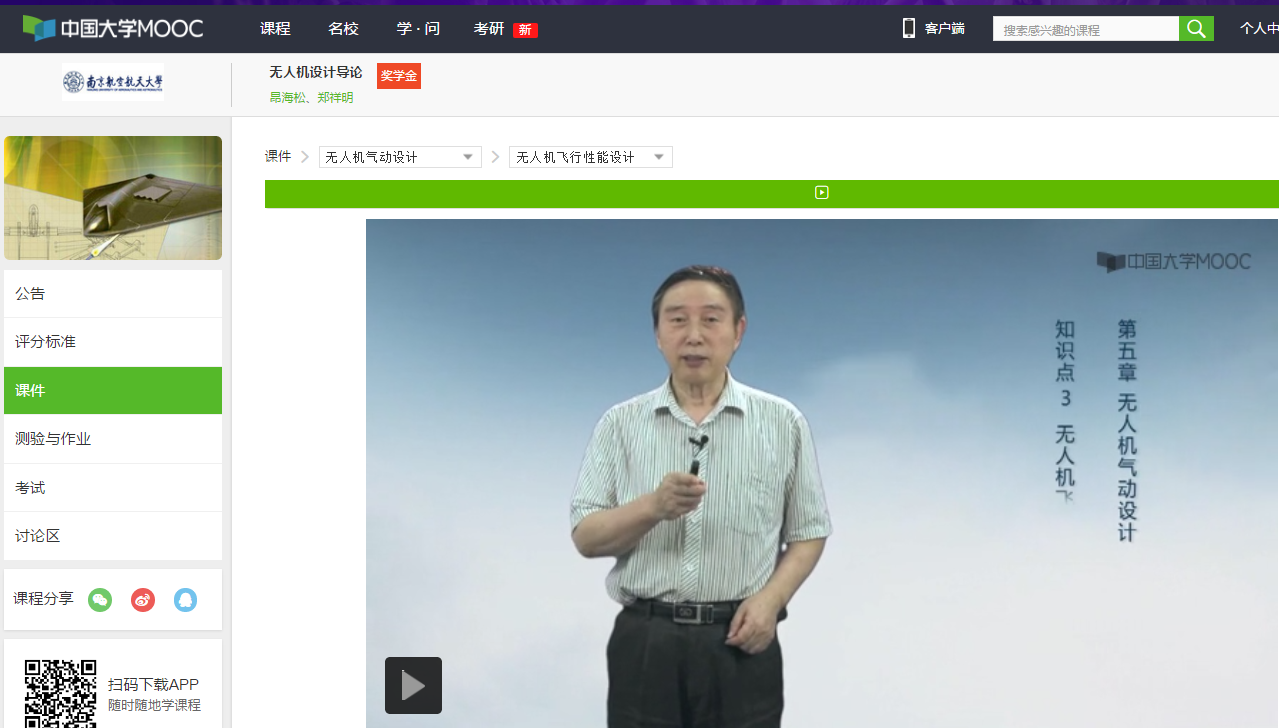This screenshot has width=1279, height=728.
Task: Open the 名校 navigation menu
Action: click(343, 29)
